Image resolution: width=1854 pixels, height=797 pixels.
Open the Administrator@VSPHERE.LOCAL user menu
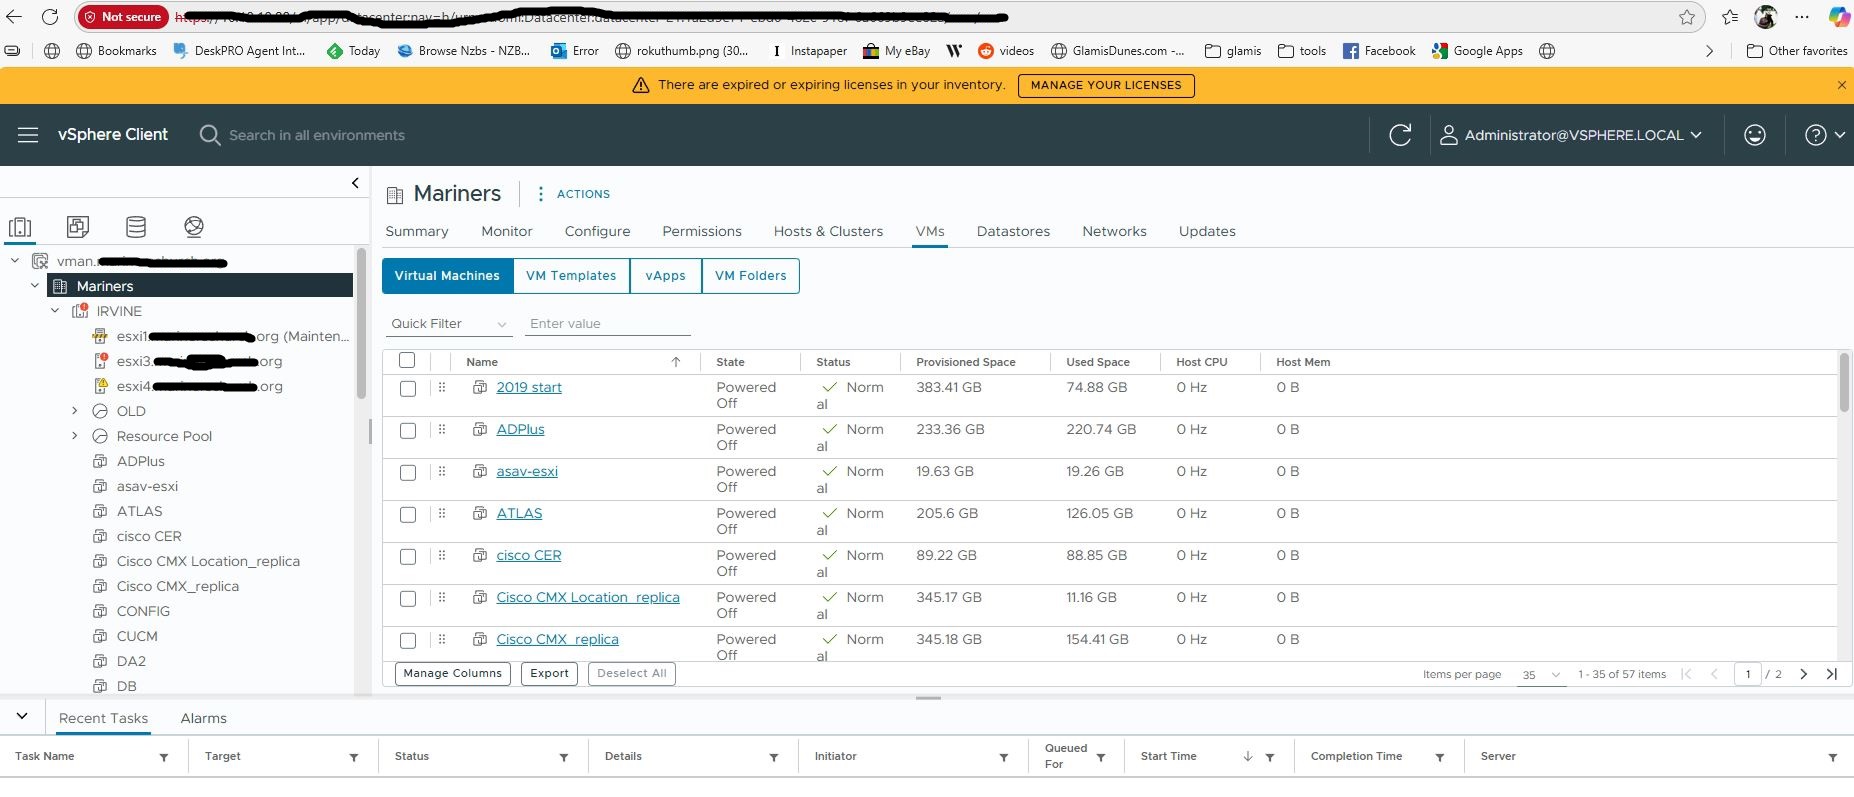tap(1570, 135)
